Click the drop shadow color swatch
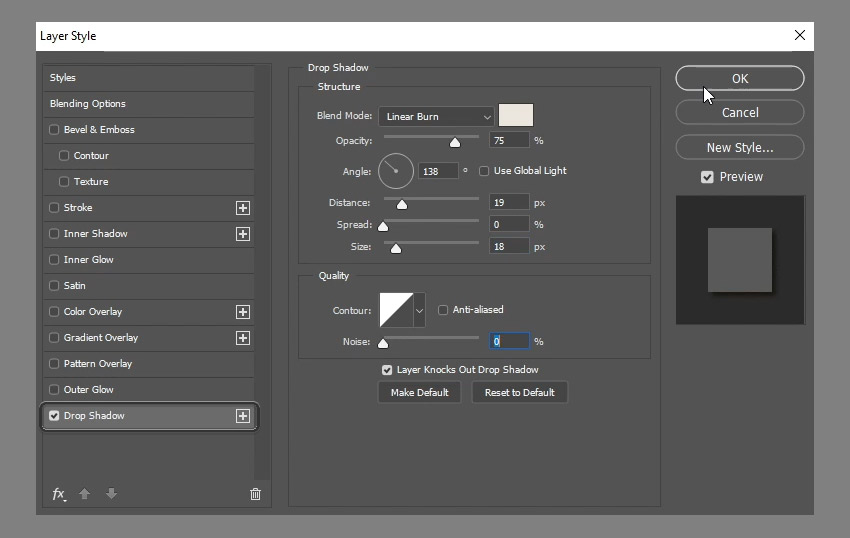Image resolution: width=850 pixels, height=538 pixels. pyautogui.click(x=516, y=115)
